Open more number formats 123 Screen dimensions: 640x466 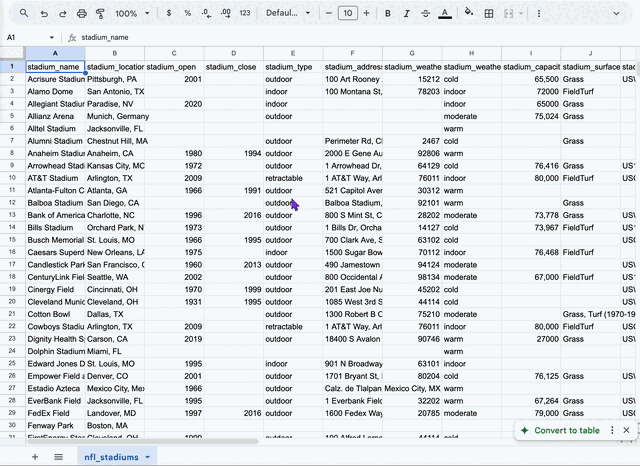[x=244, y=13]
